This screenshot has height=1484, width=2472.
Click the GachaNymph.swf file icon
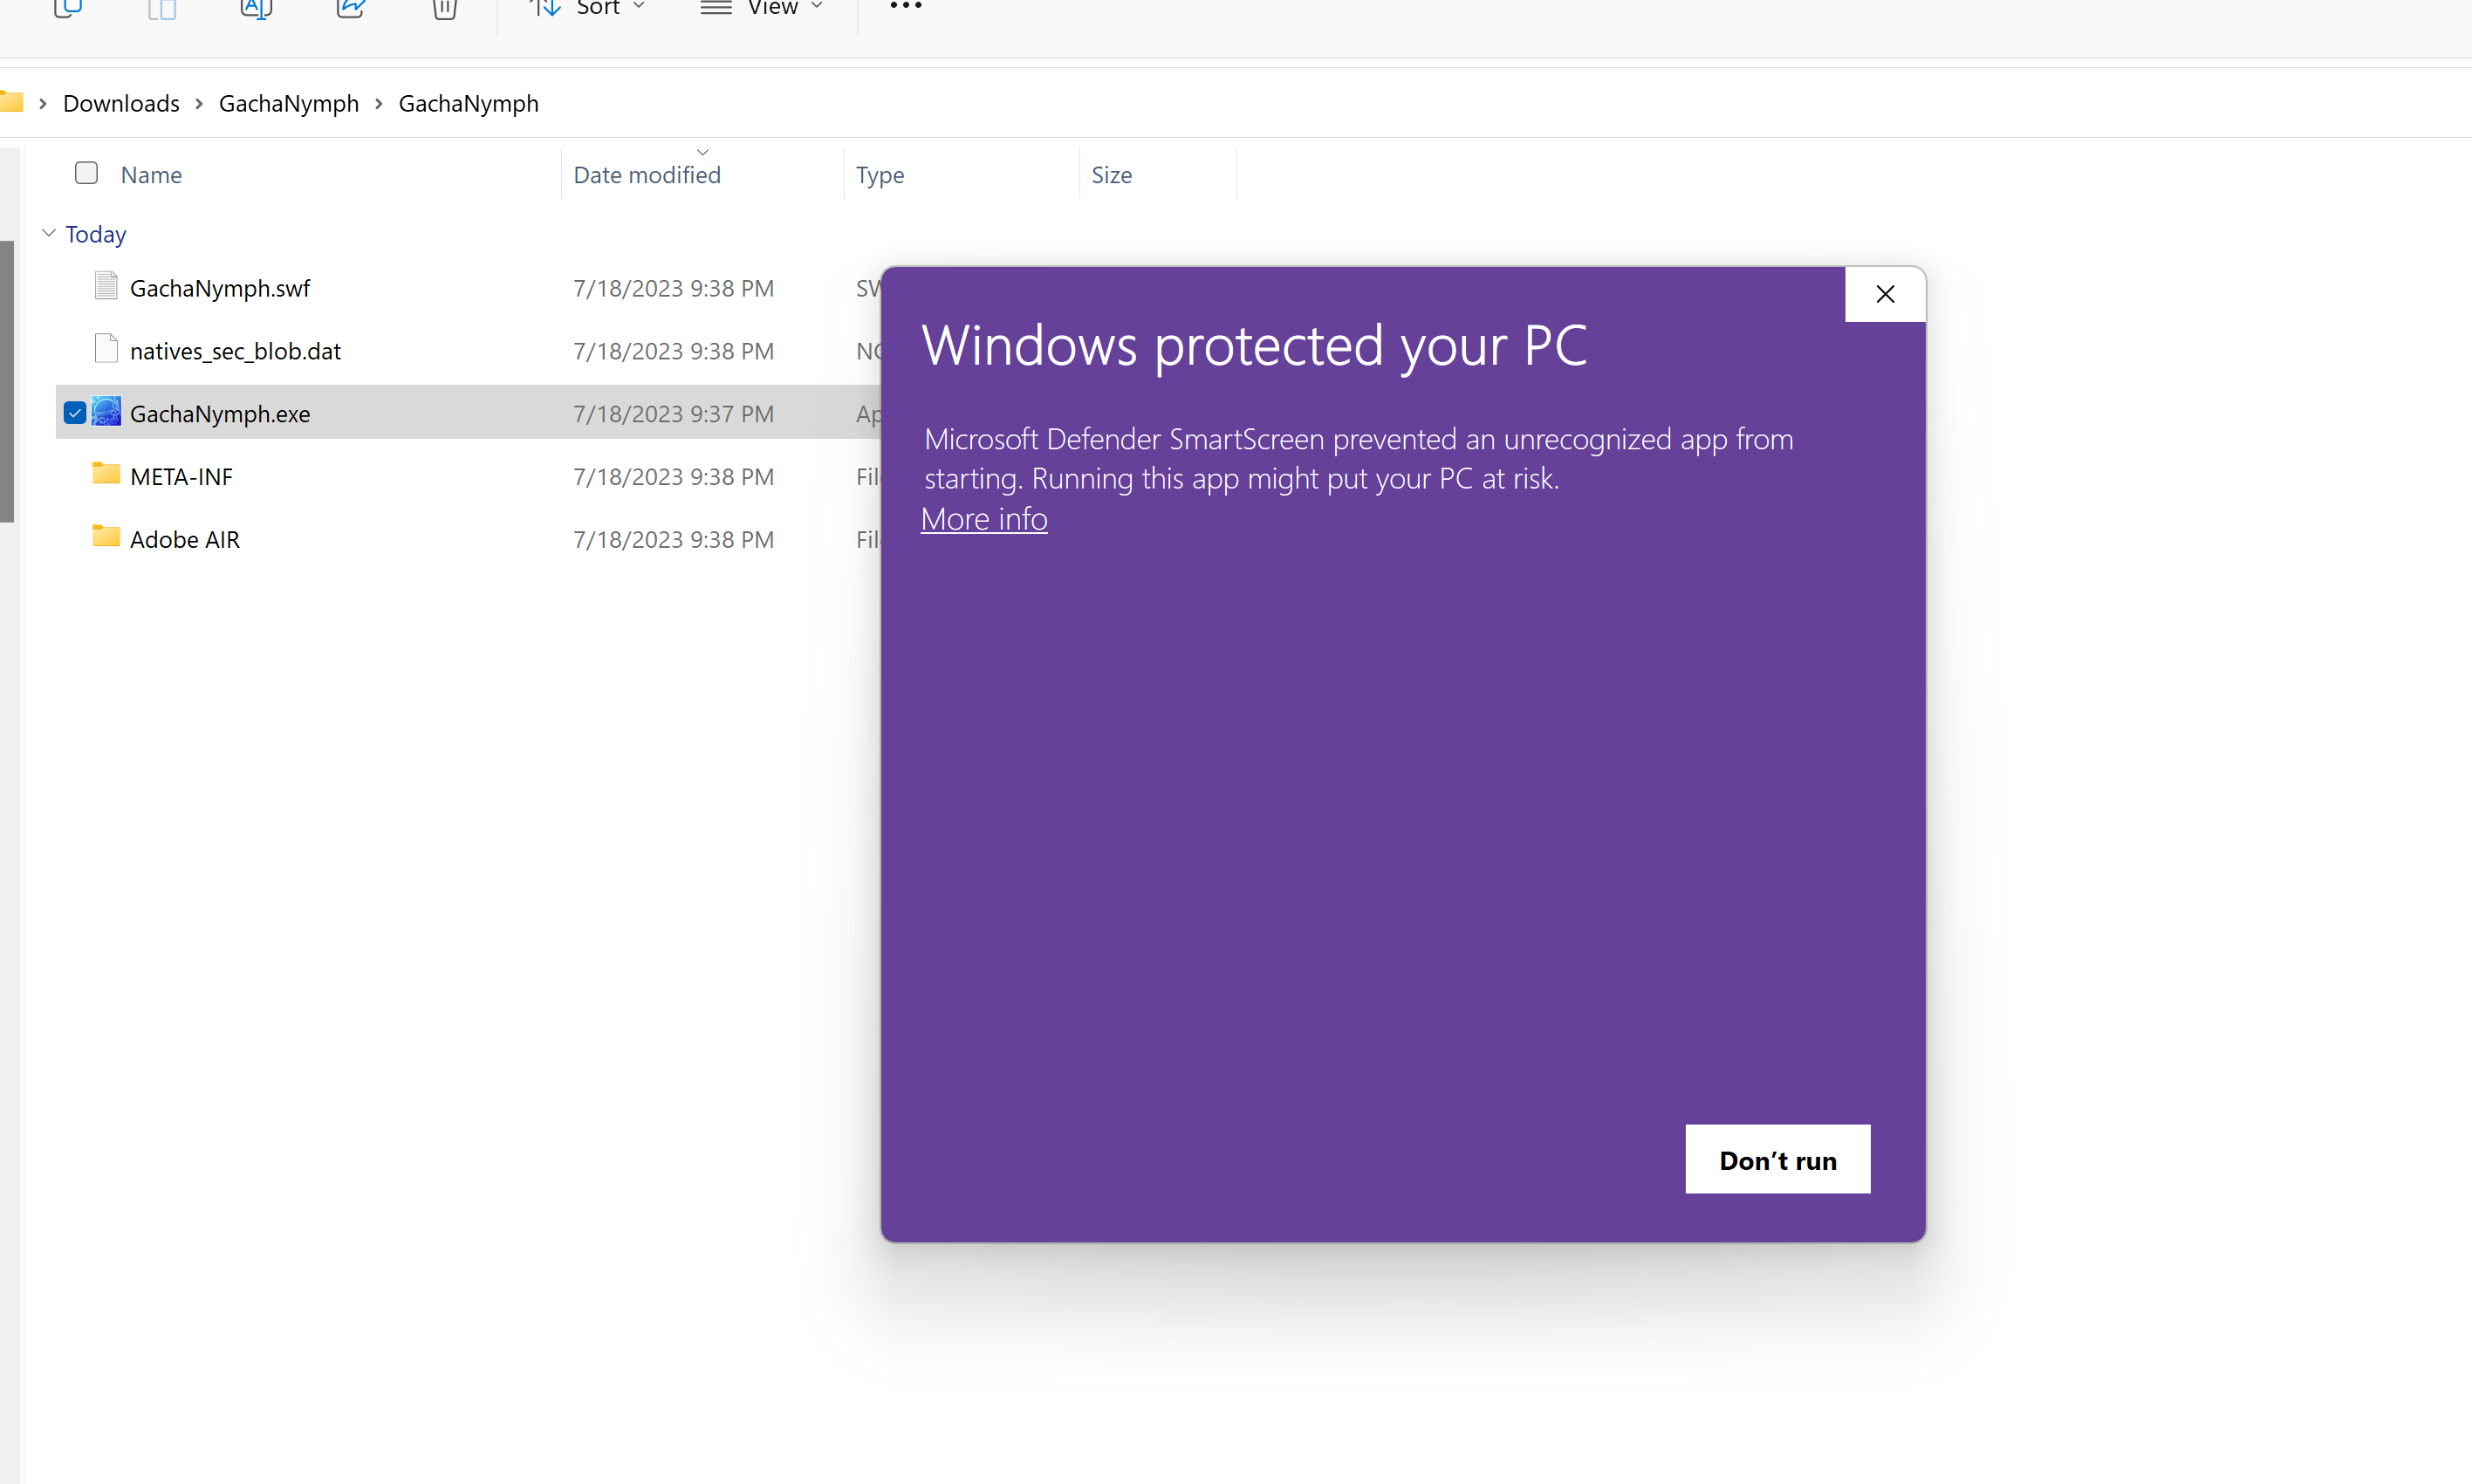click(106, 287)
